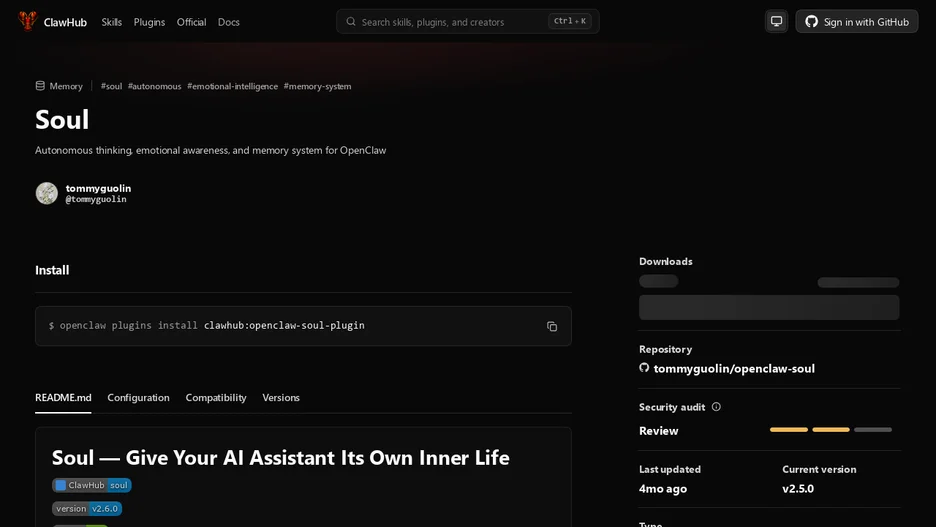Click the Soul plugin title

point(62,119)
